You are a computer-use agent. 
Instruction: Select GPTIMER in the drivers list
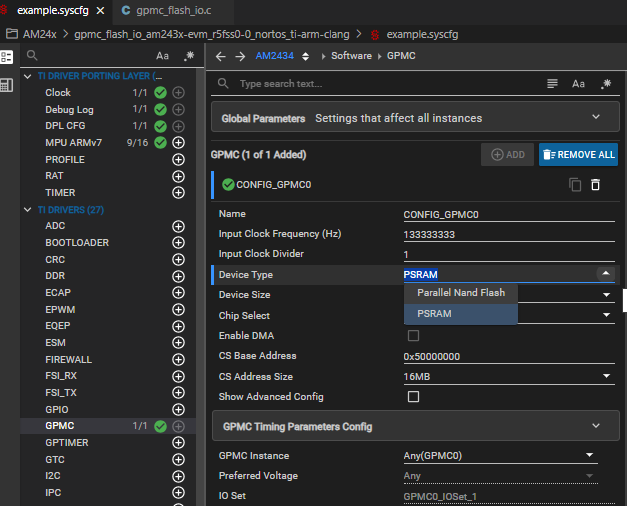[x=67, y=443]
